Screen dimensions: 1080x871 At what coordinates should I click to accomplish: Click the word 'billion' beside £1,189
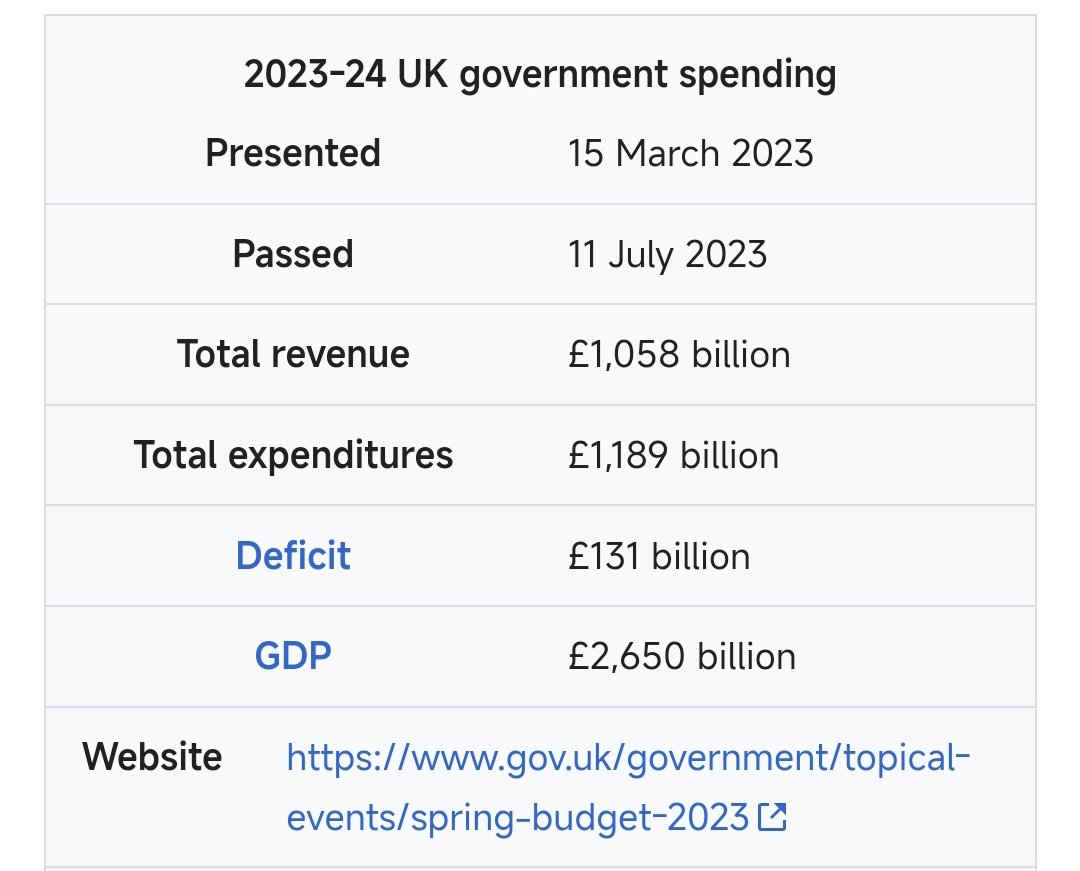(x=730, y=456)
